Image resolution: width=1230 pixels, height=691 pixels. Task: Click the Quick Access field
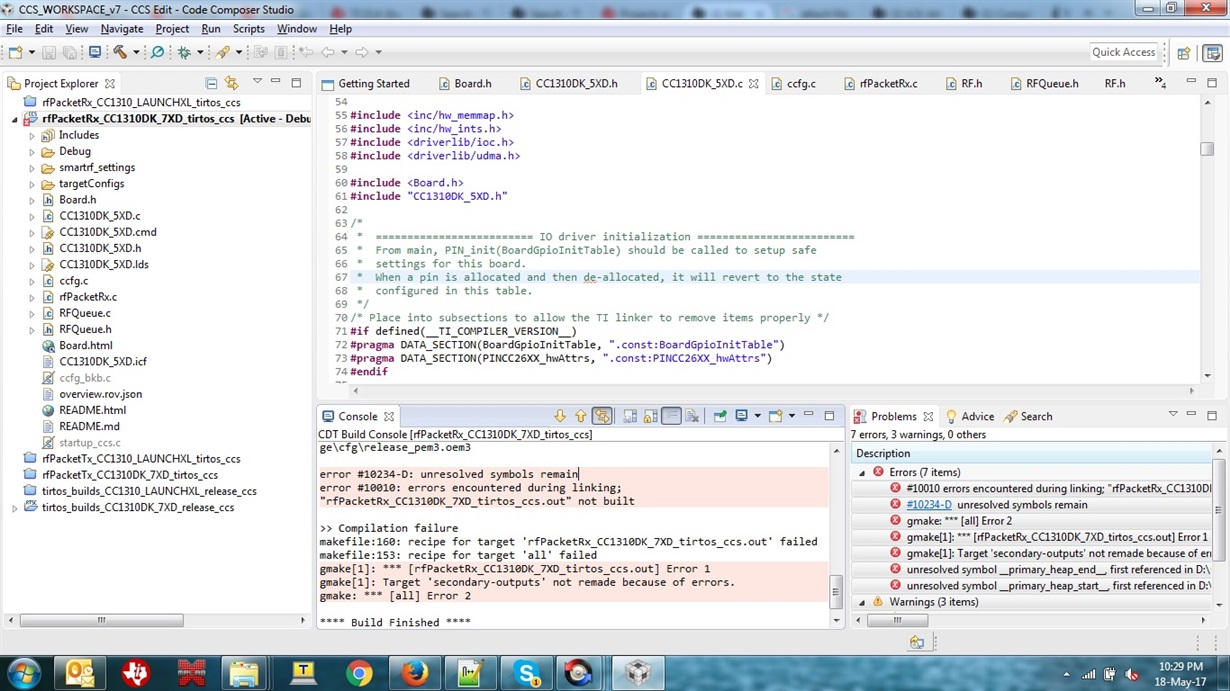coord(1123,52)
